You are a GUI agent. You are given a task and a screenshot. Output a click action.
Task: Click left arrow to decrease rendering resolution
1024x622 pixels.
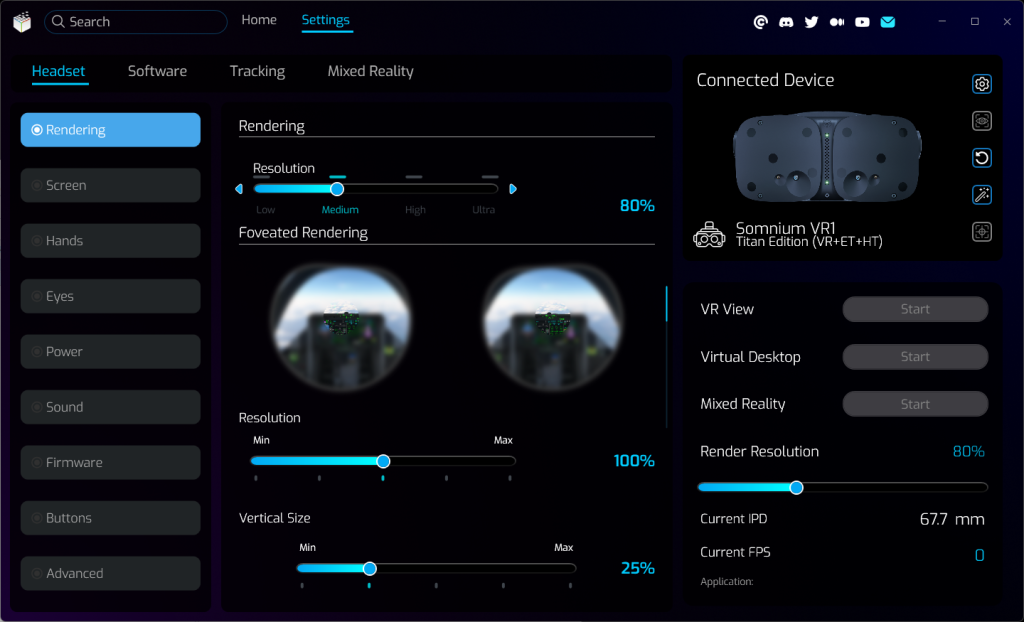click(239, 189)
